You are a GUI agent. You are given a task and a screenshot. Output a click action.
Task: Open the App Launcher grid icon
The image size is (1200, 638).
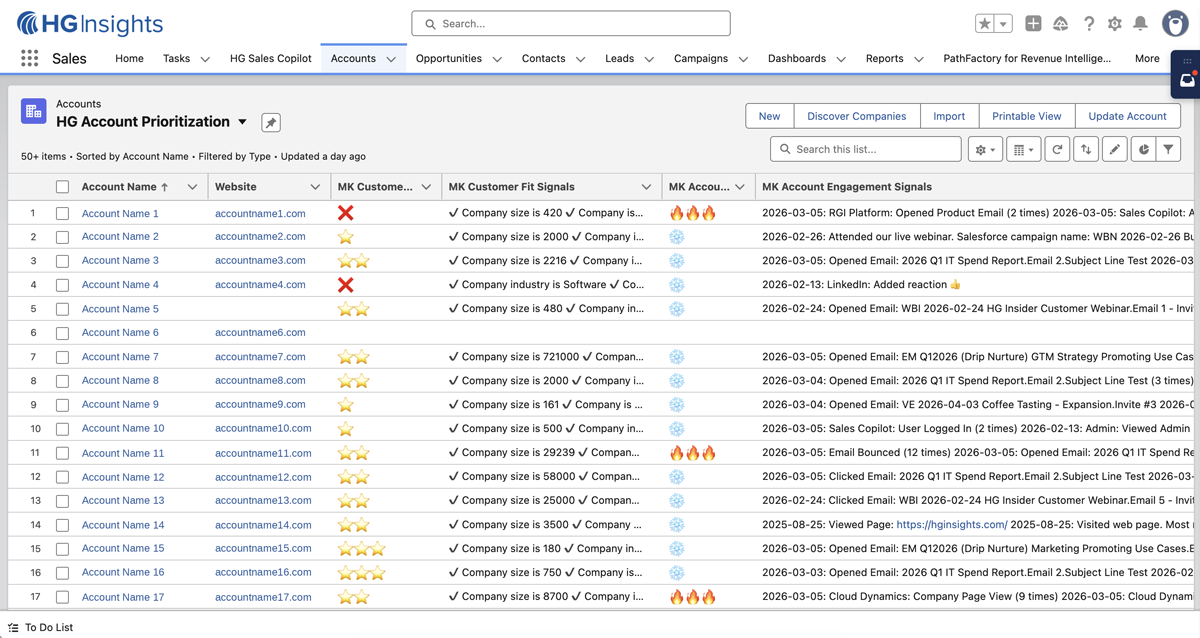[29, 59]
